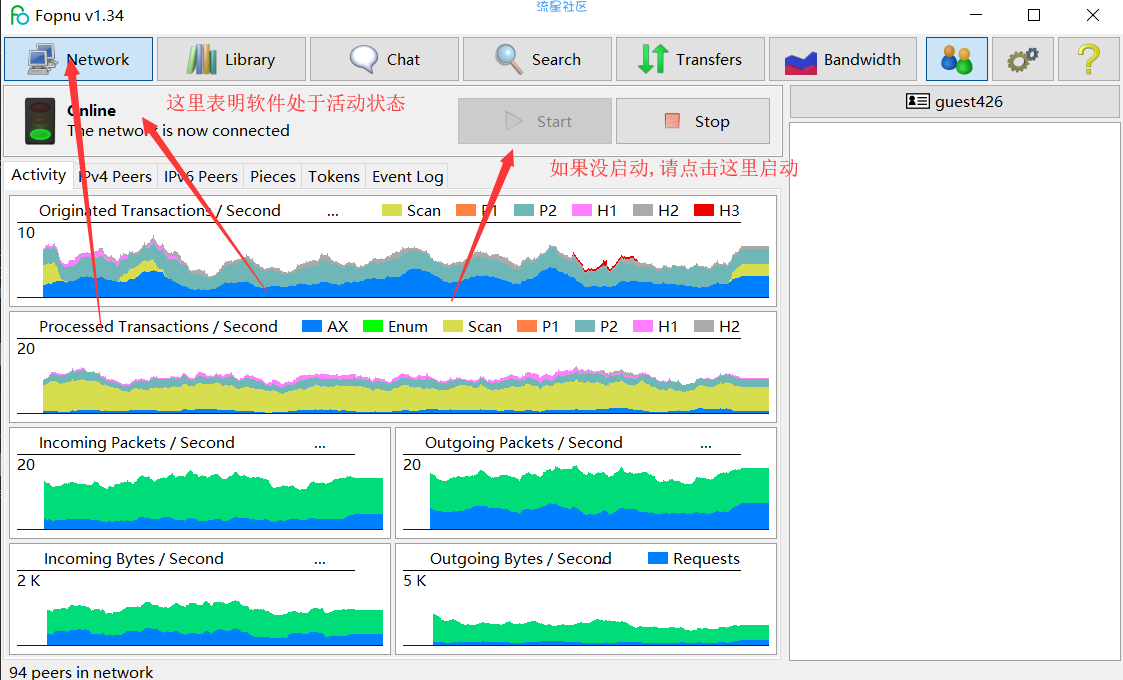Image resolution: width=1123 pixels, height=680 pixels.
Task: Switch to the IPv6 Peers tab
Action: [x=201, y=176]
